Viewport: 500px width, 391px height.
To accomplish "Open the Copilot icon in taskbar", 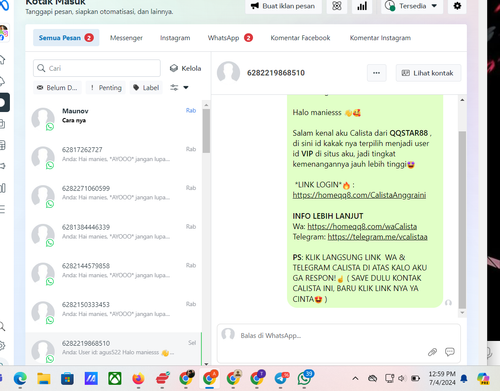I will tap(483, 378).
